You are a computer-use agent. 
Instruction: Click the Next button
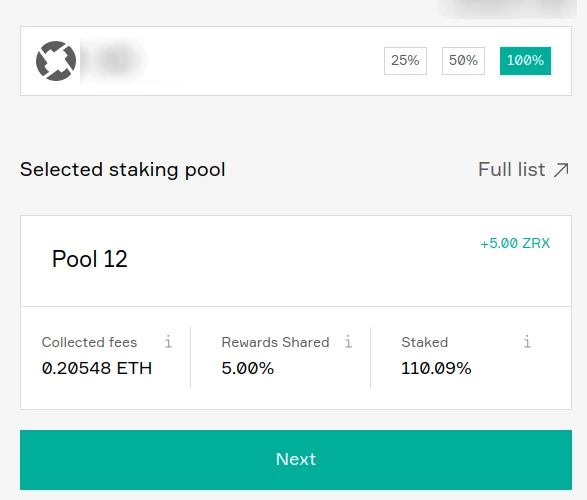click(x=296, y=460)
